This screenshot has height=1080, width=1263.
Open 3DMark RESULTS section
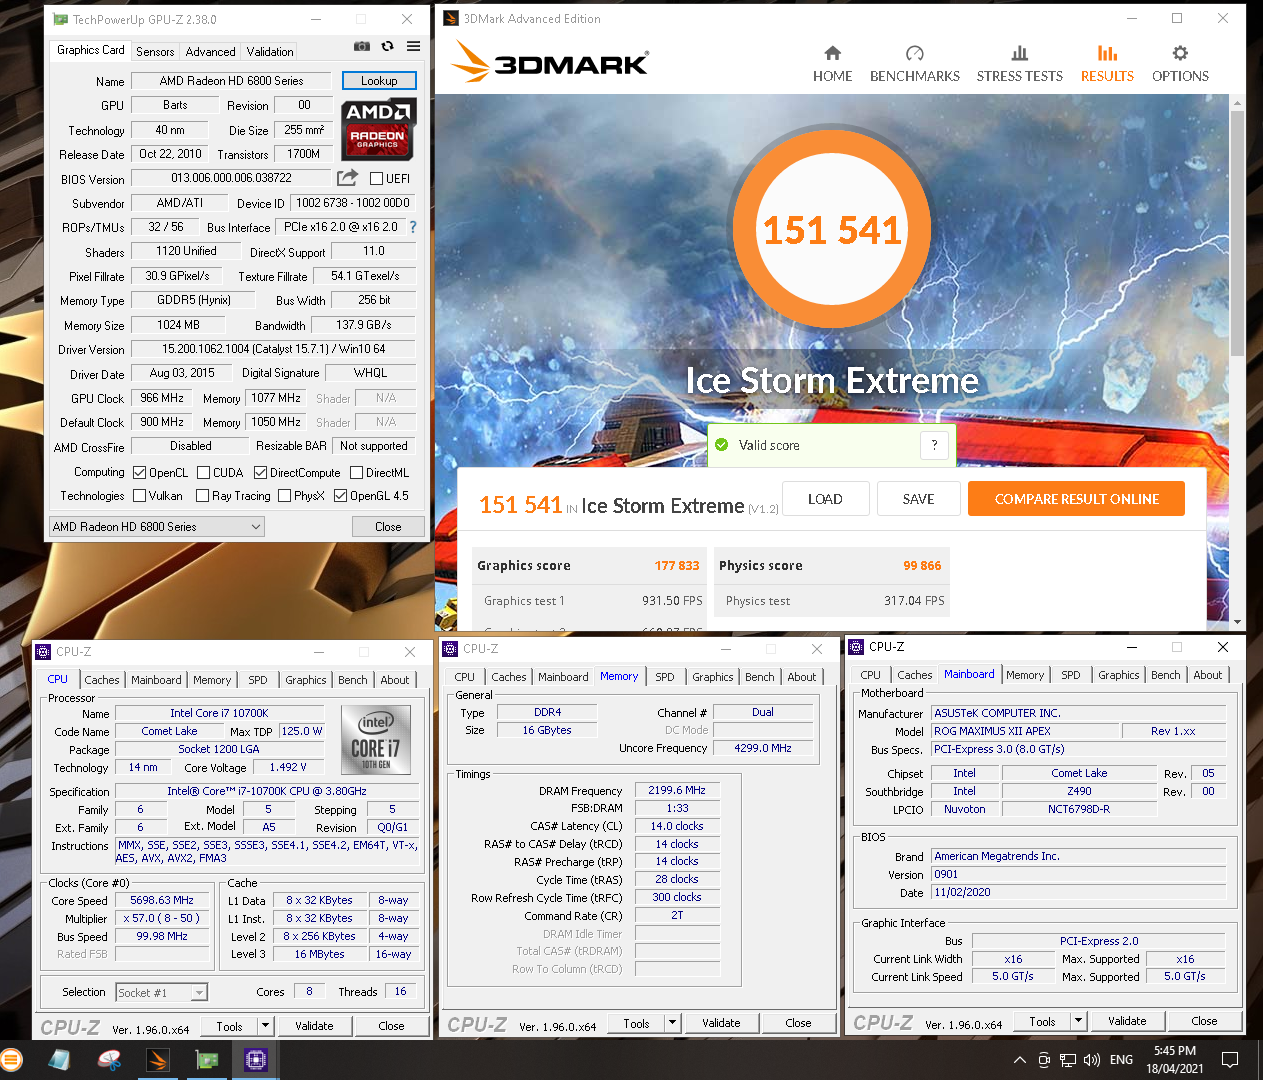click(1107, 64)
